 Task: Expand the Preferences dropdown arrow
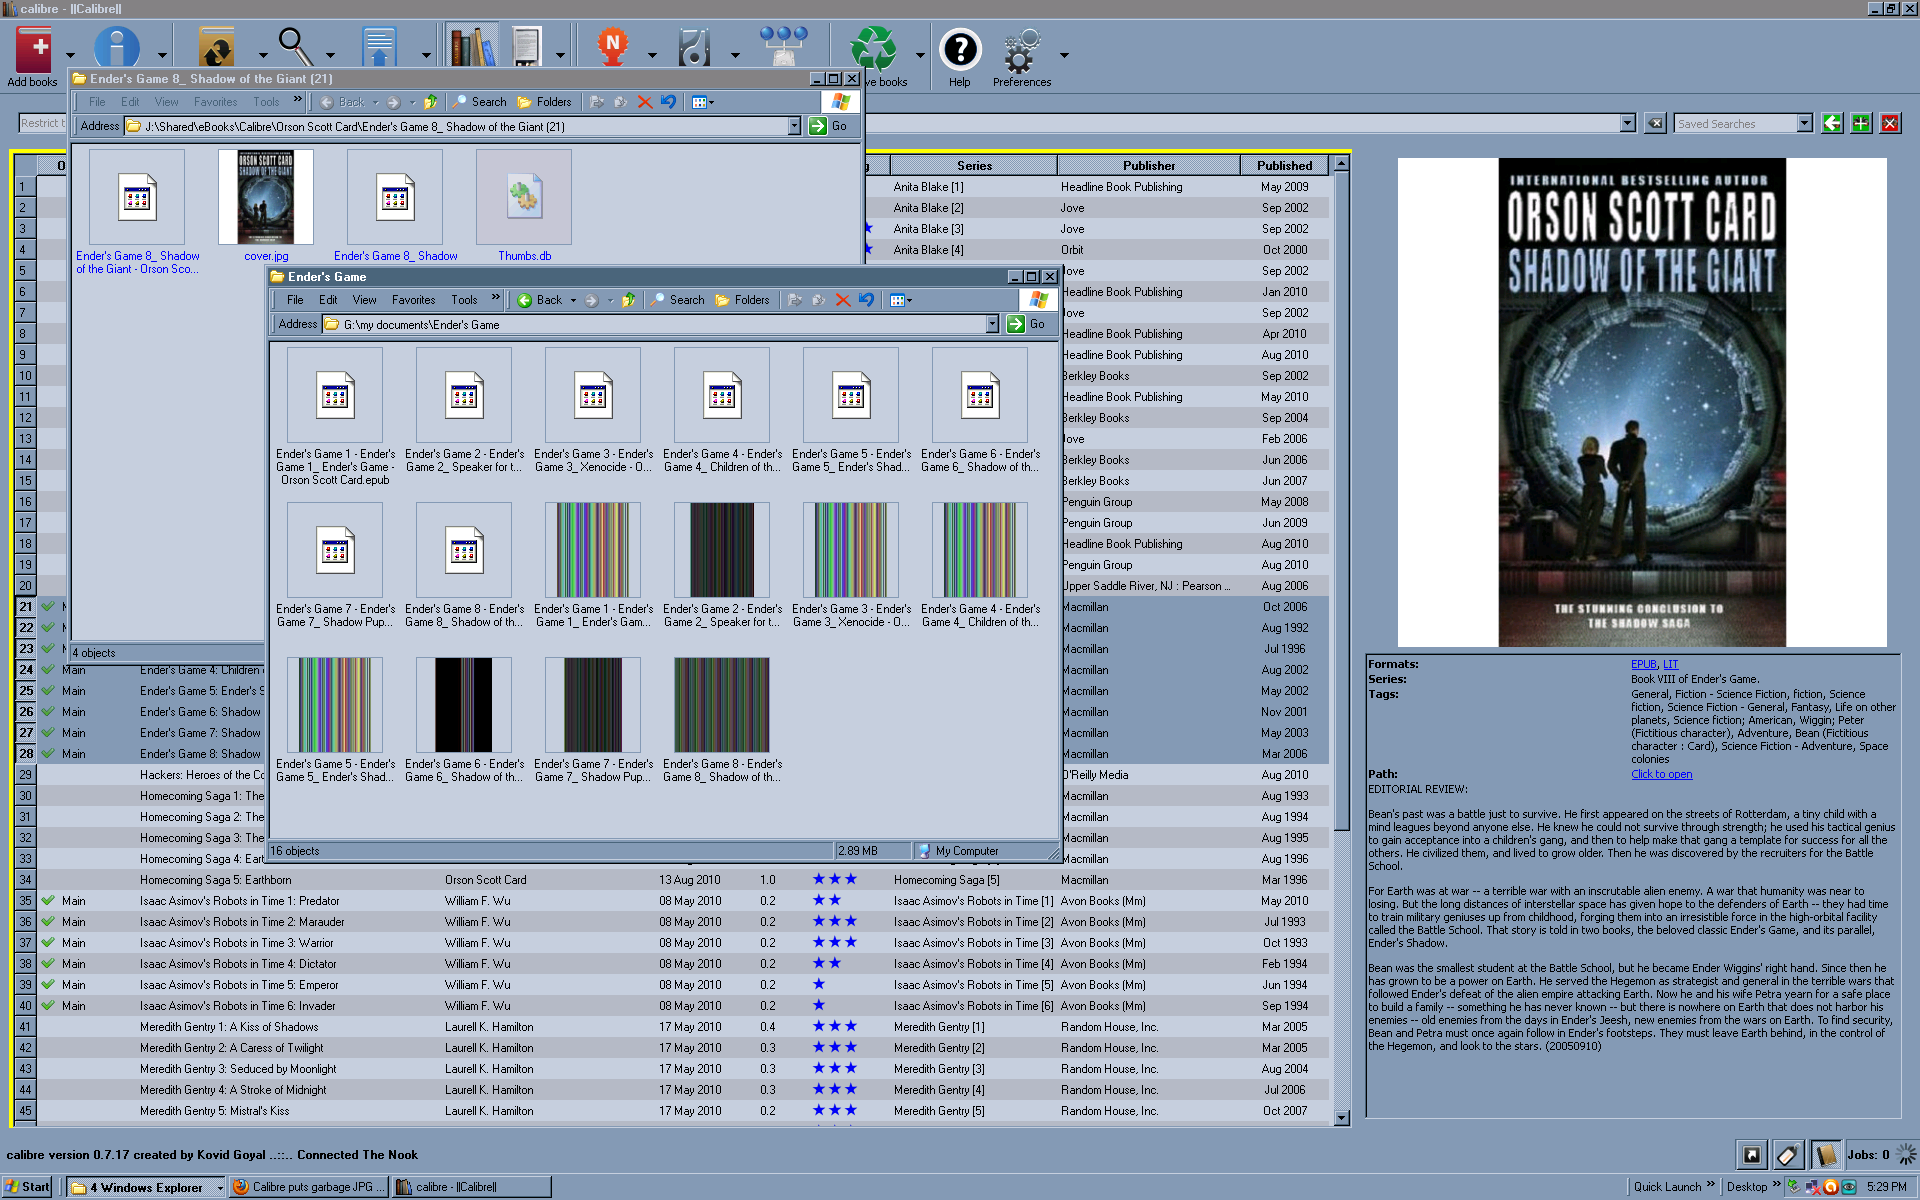1064,55
